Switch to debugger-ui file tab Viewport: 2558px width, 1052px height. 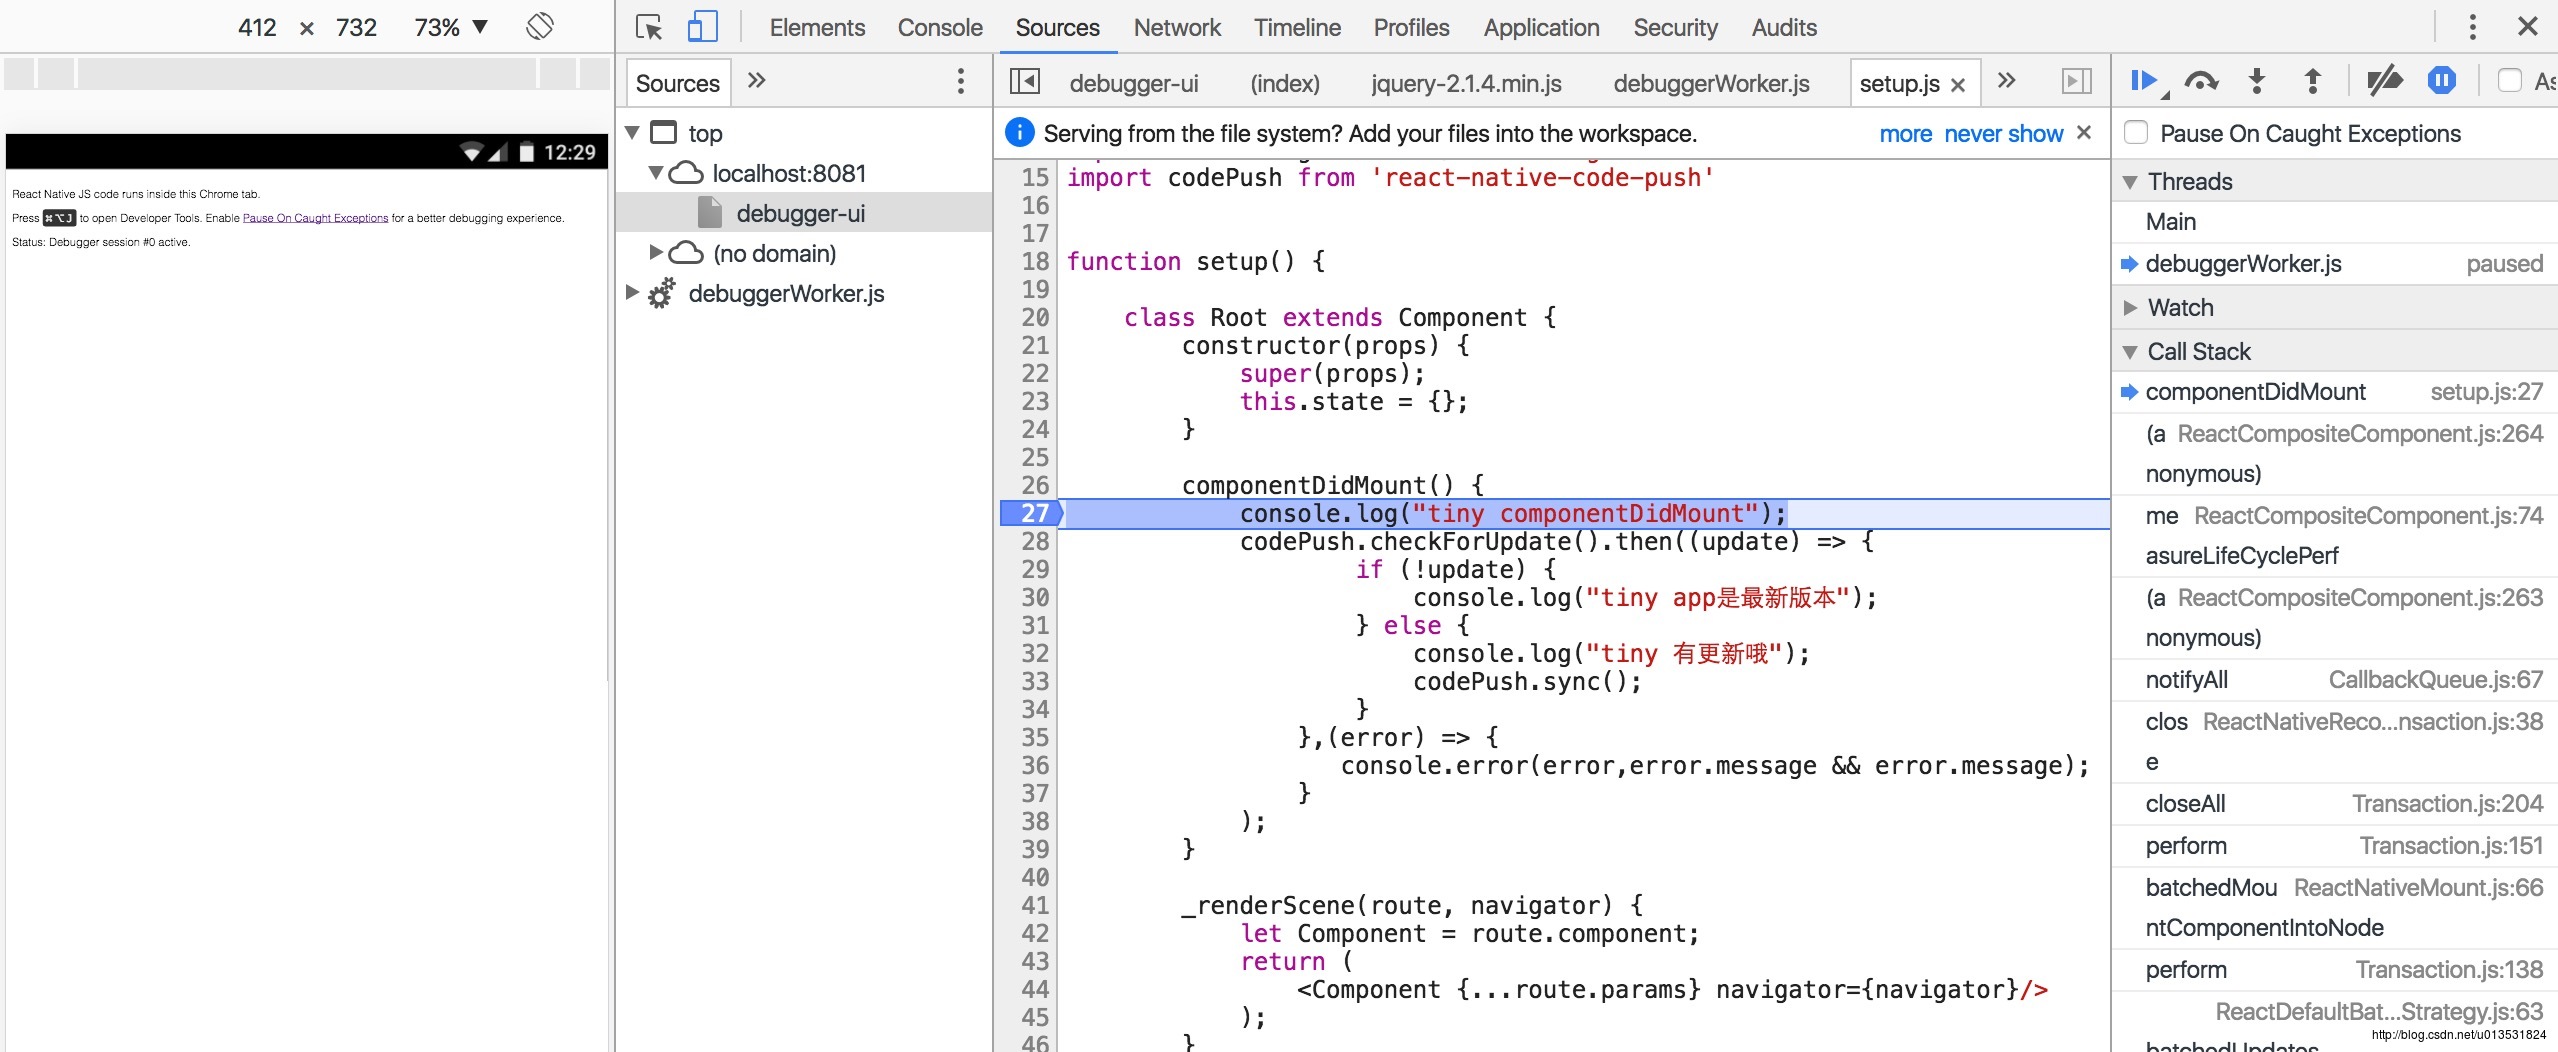click(1134, 83)
